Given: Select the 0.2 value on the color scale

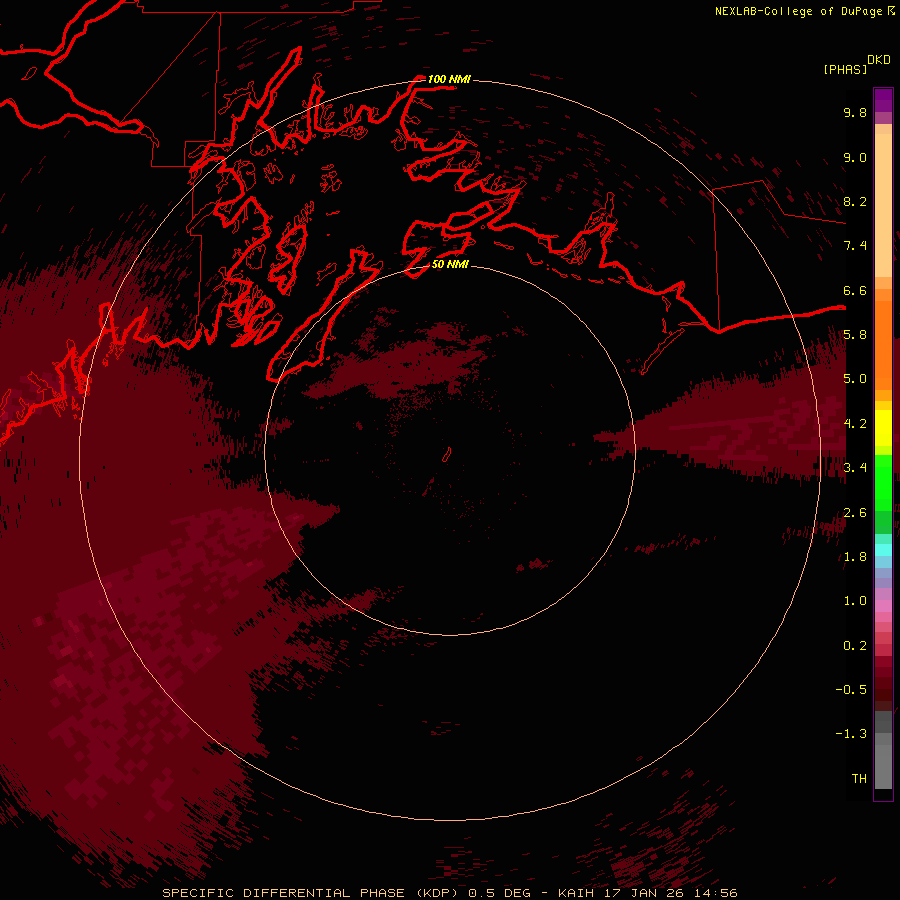Looking at the screenshot, I should (x=855, y=646).
